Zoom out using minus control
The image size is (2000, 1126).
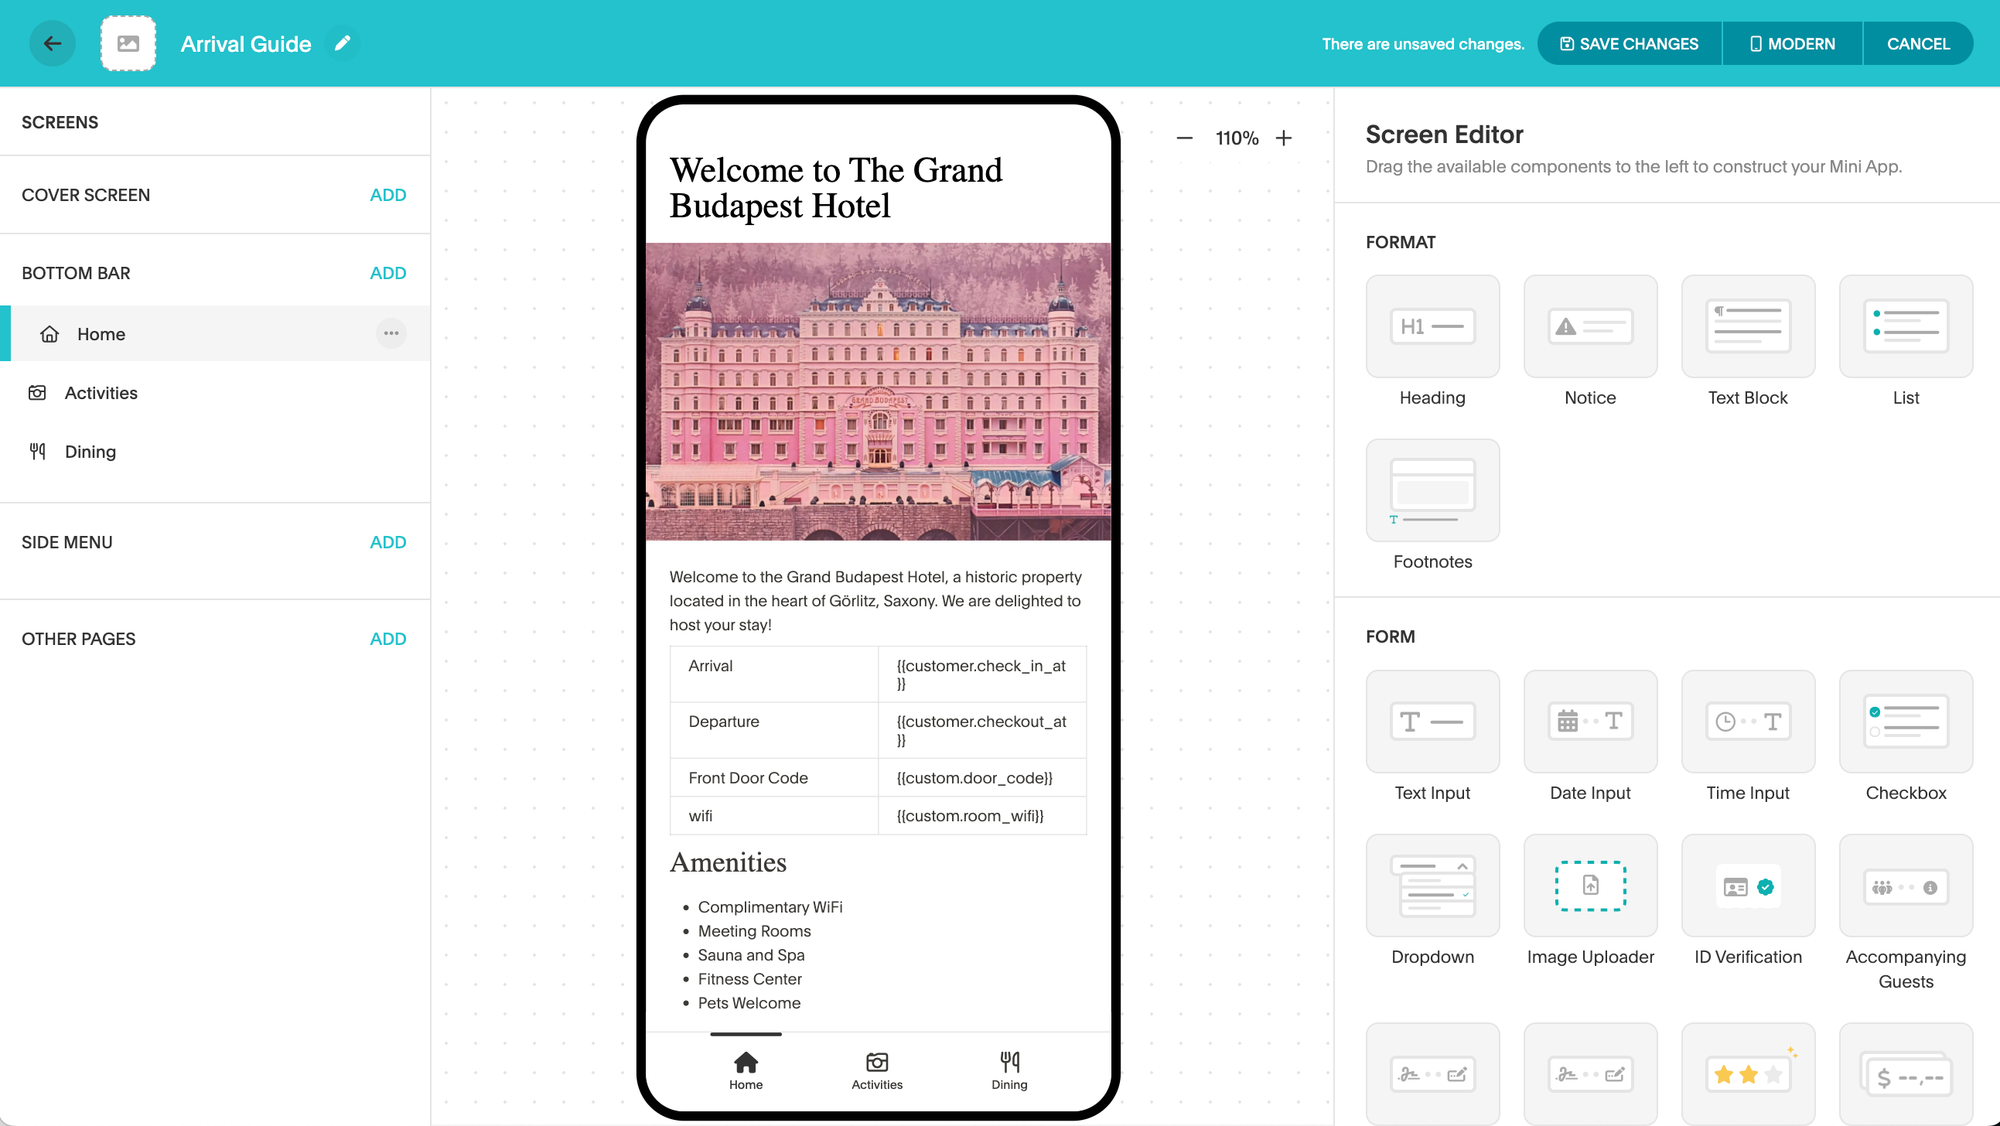(x=1183, y=137)
